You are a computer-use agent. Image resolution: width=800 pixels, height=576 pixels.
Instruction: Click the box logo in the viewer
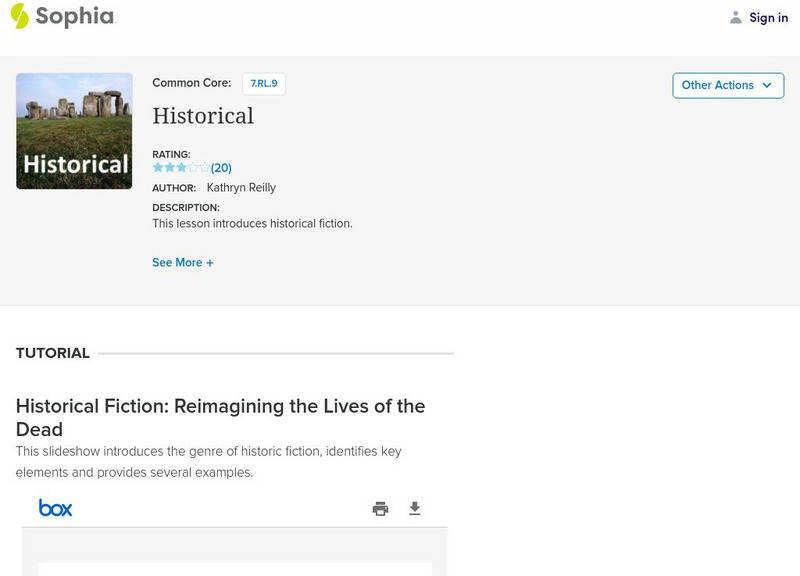coord(55,508)
